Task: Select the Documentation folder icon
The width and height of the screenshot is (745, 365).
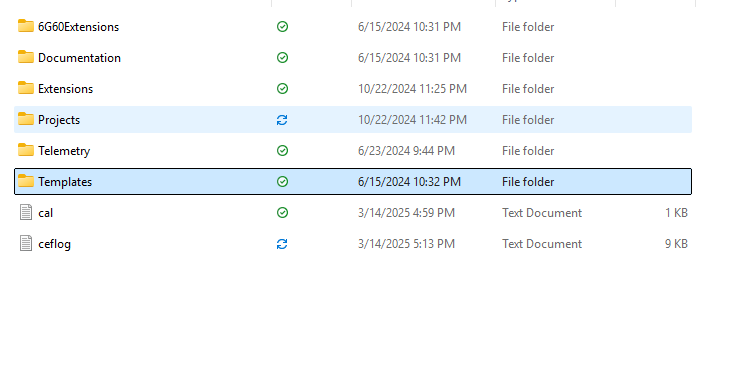Action: tap(26, 57)
